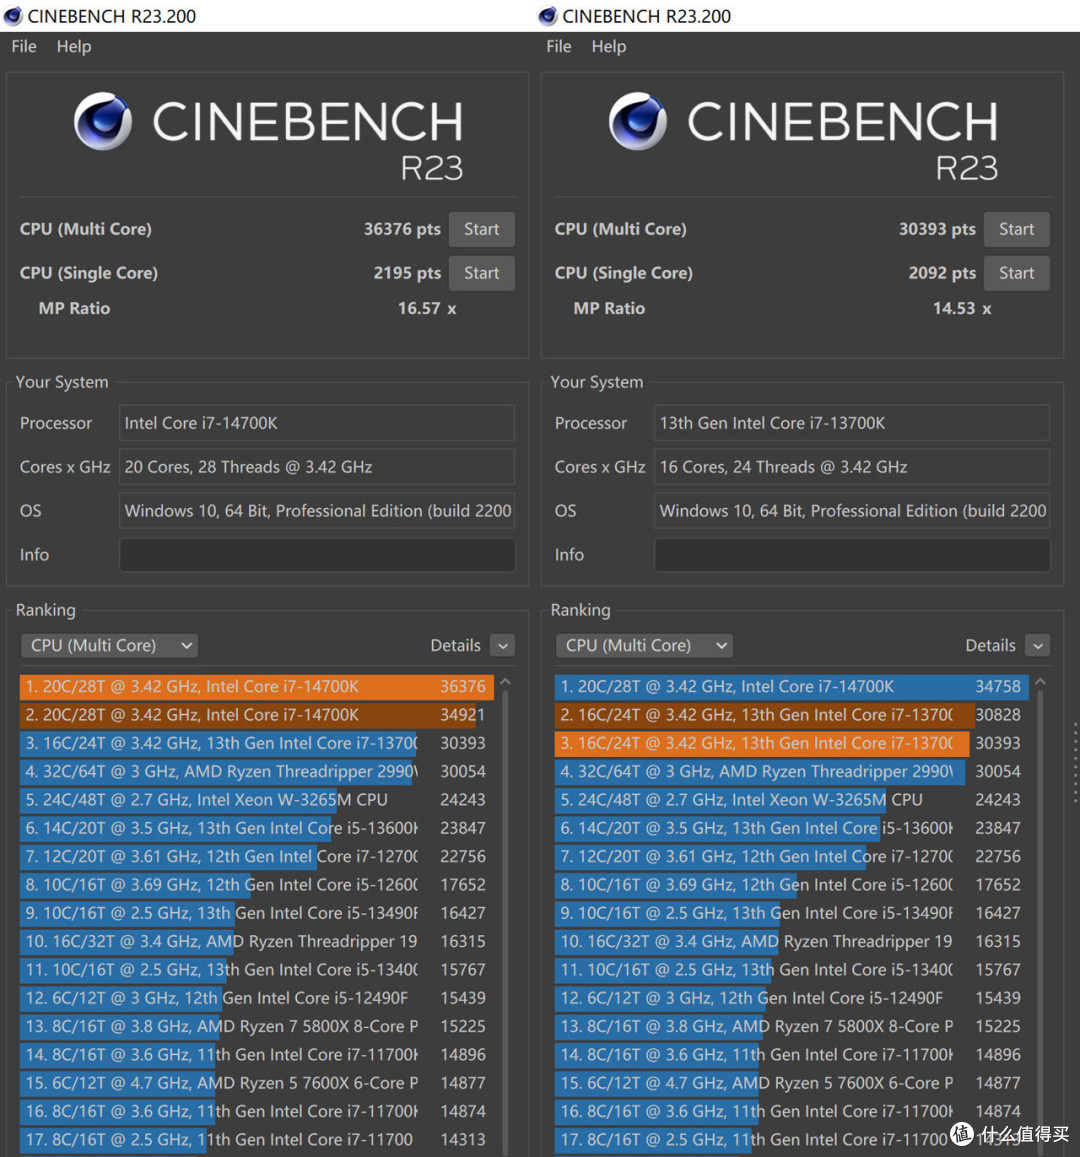The width and height of the screenshot is (1080, 1157).
Task: Open CPU (Multi Core) ranking dropdown, left window
Action: pyautogui.click(x=109, y=646)
